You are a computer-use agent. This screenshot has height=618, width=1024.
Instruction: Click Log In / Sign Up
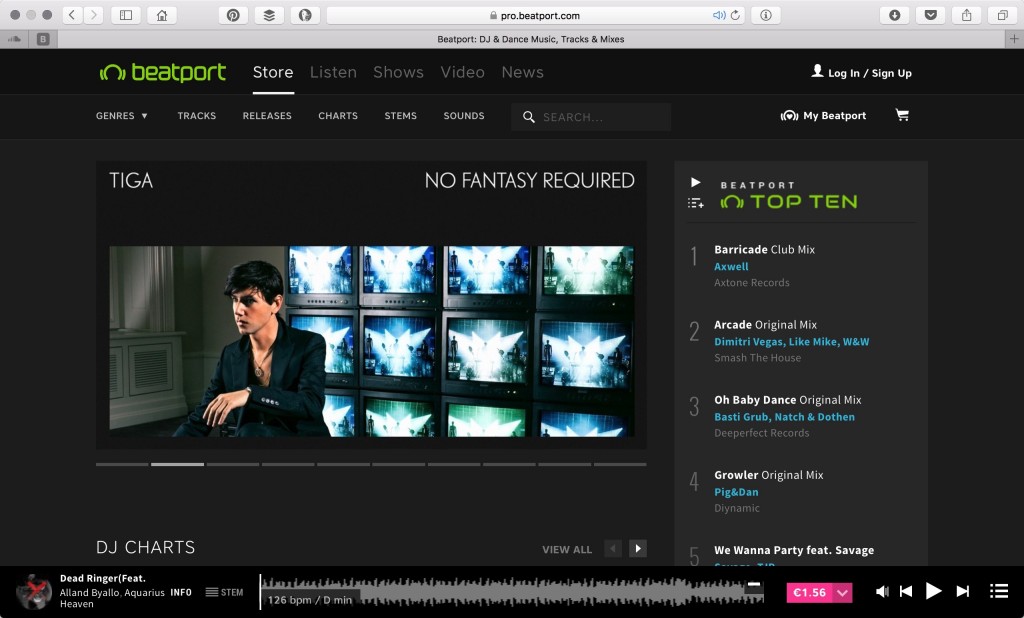click(861, 73)
